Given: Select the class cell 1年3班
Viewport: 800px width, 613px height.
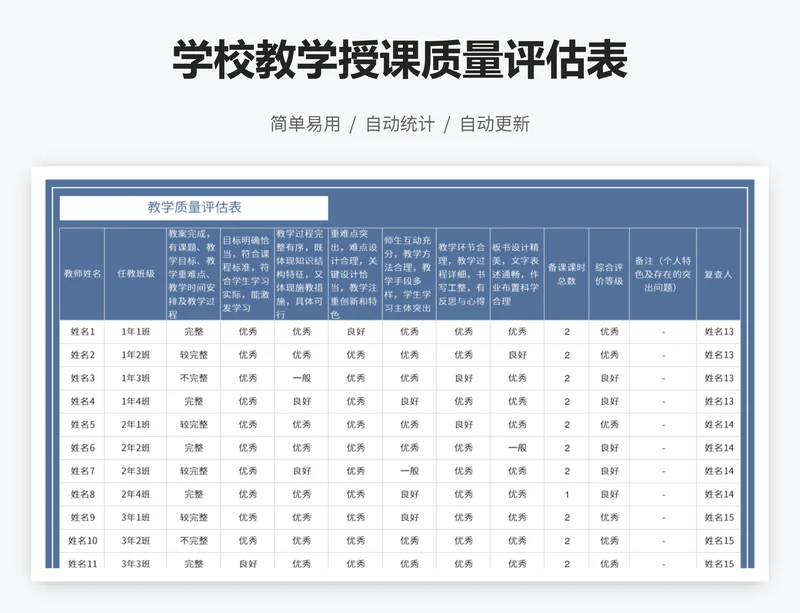Looking at the screenshot, I should click(x=136, y=378).
